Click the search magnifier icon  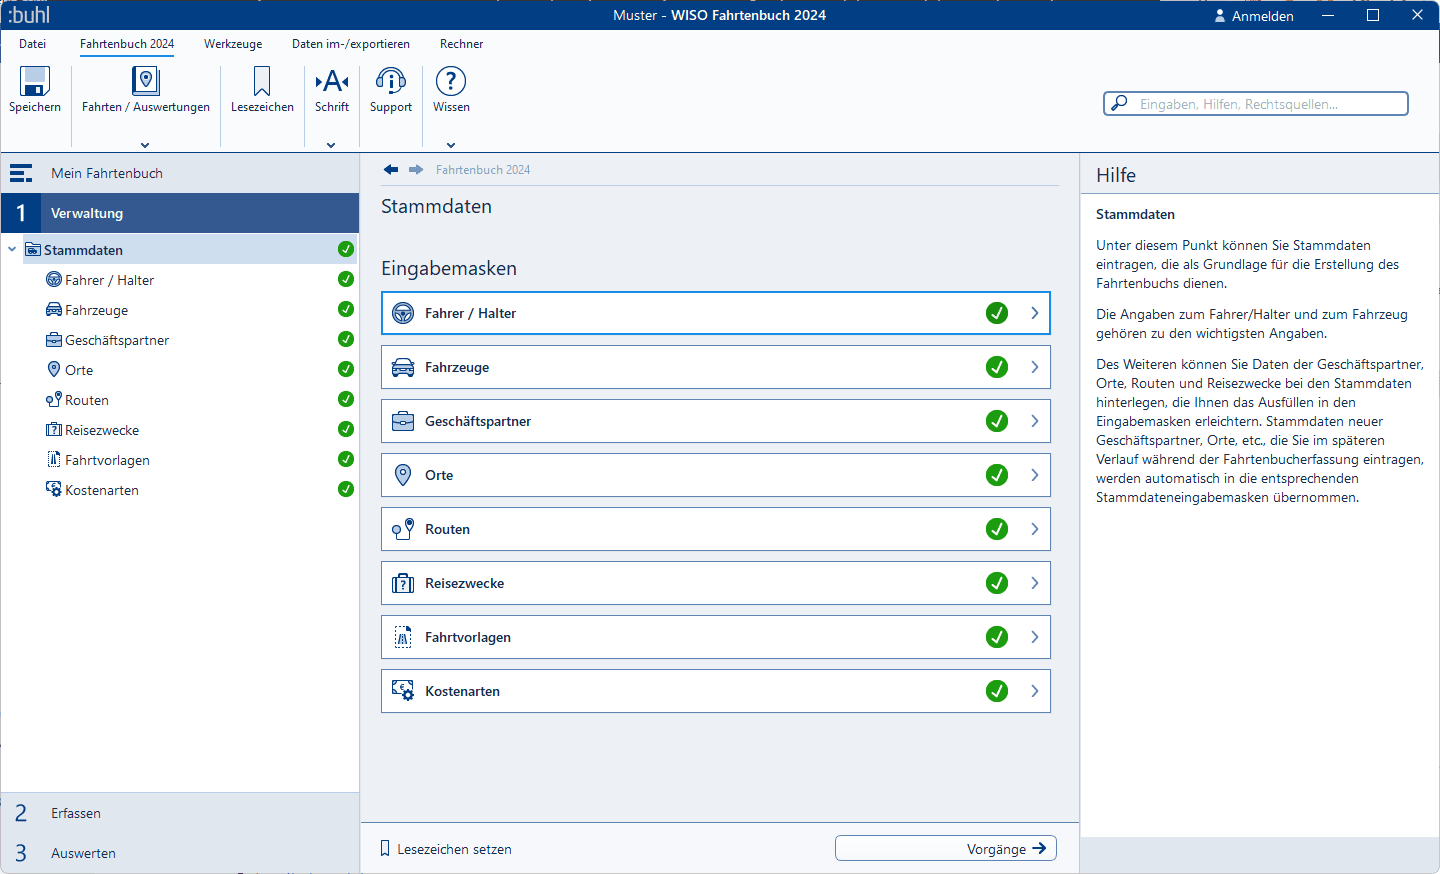pos(1119,103)
